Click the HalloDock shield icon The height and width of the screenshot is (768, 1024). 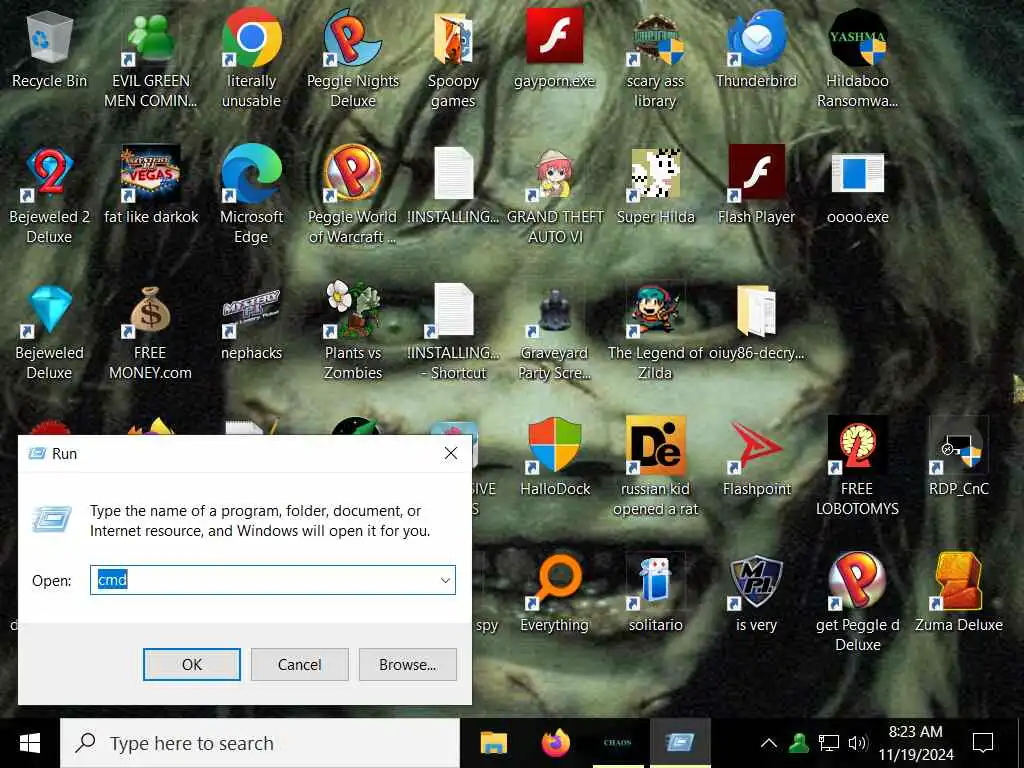pyautogui.click(x=554, y=447)
